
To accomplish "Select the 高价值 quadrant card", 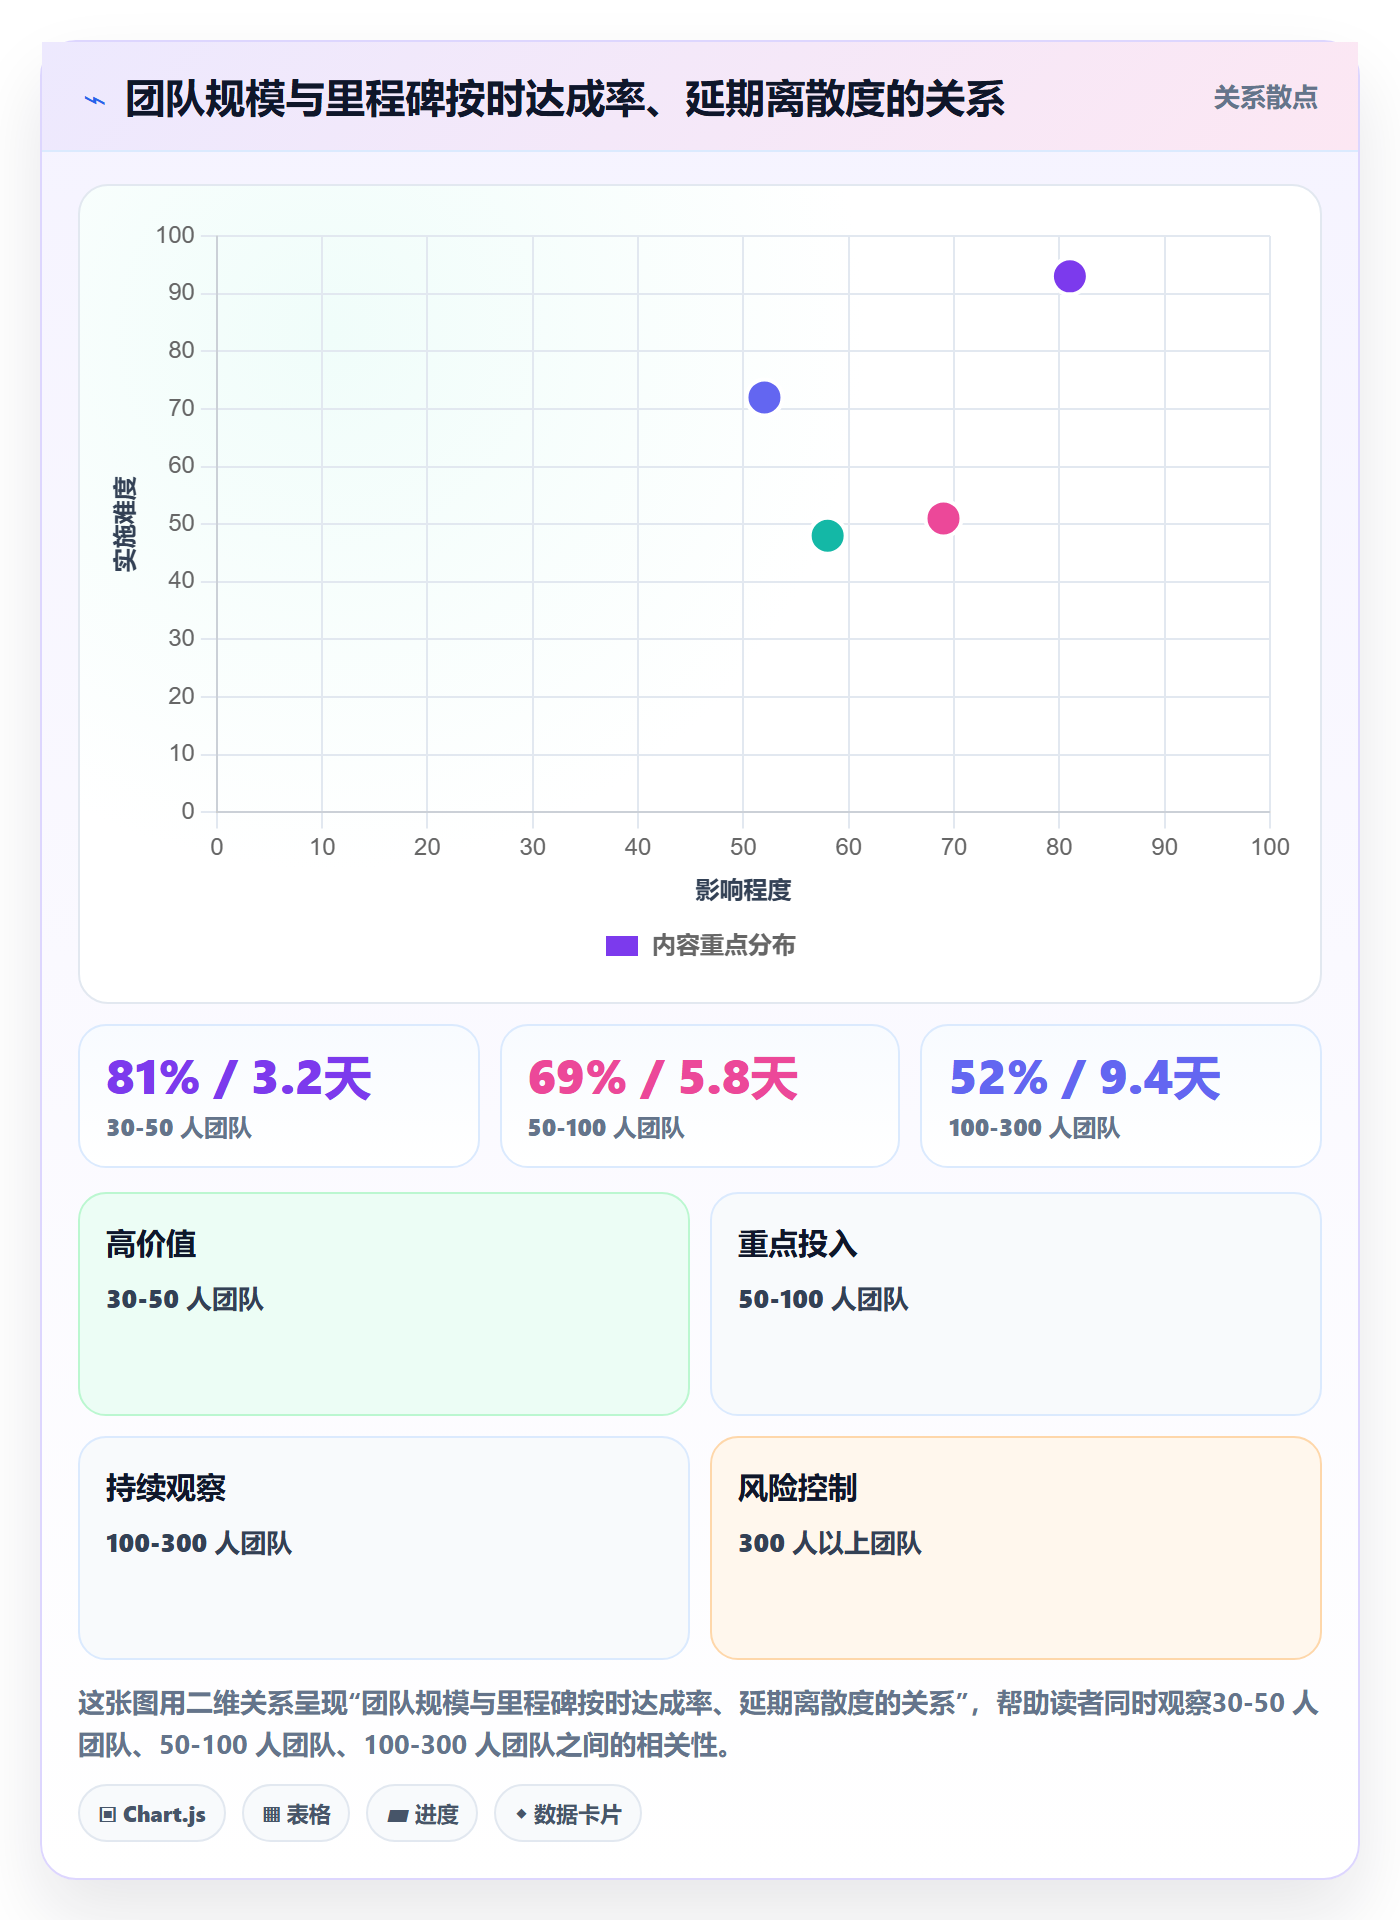I will 384,1304.
